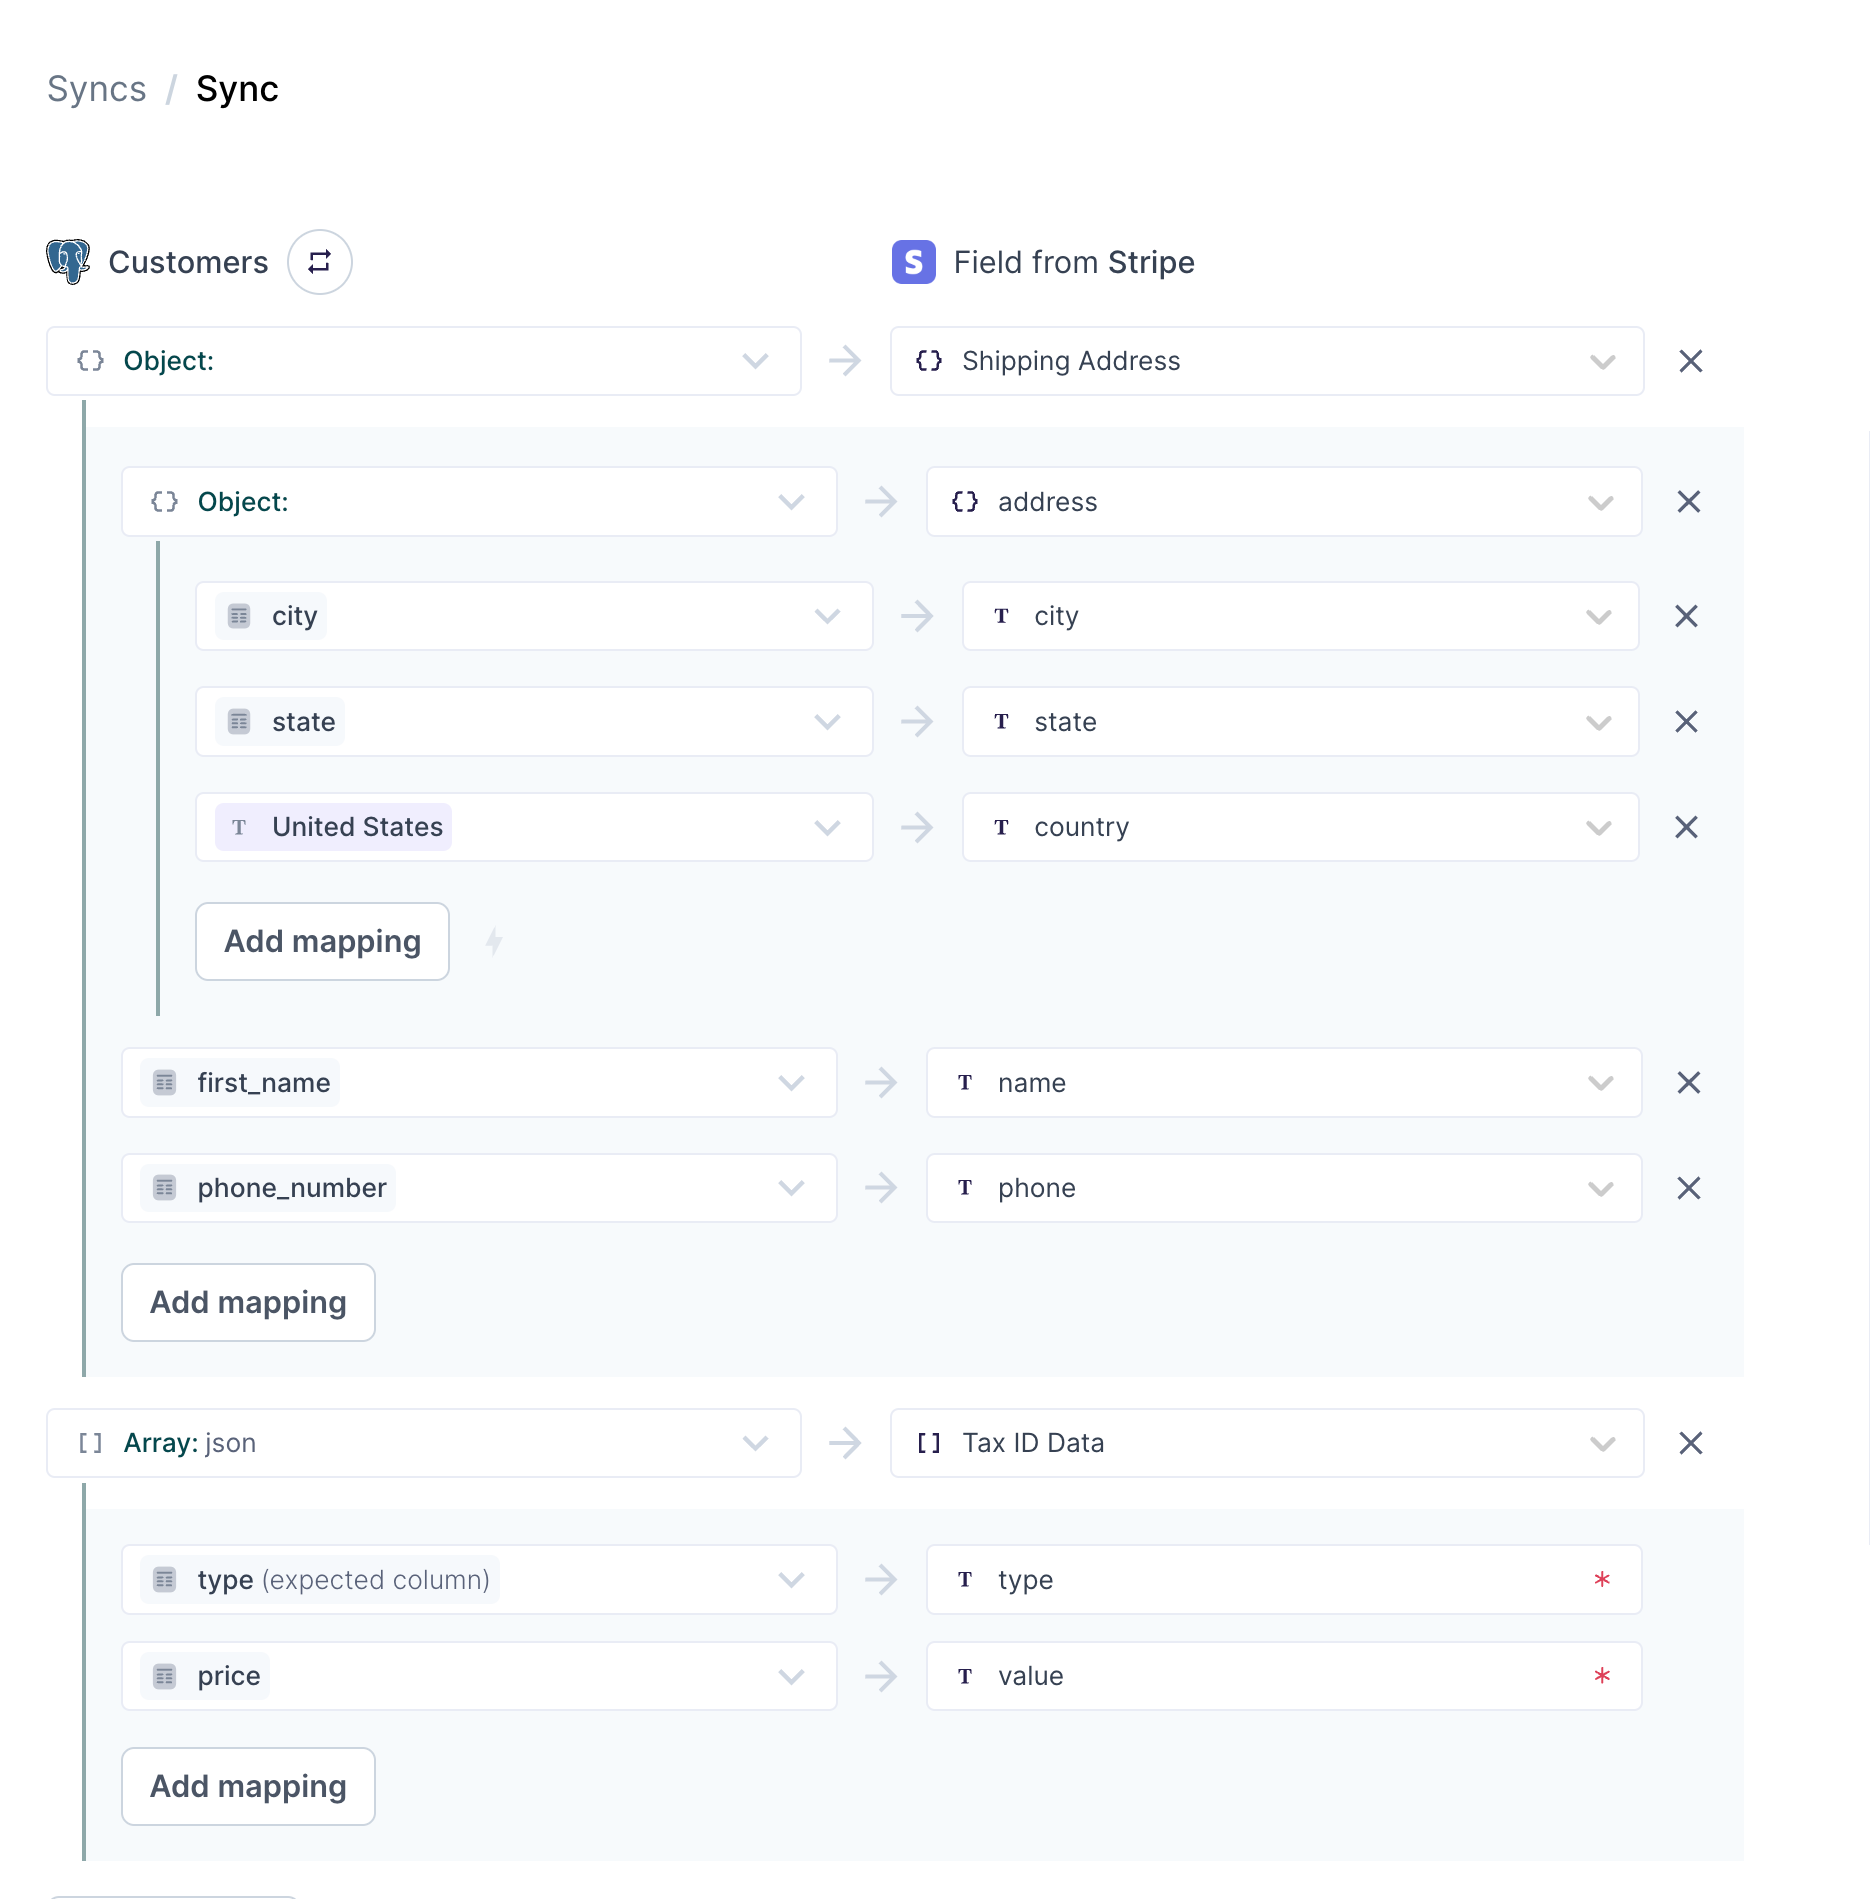Remove the Tax ID Data mapping

point(1690,1443)
